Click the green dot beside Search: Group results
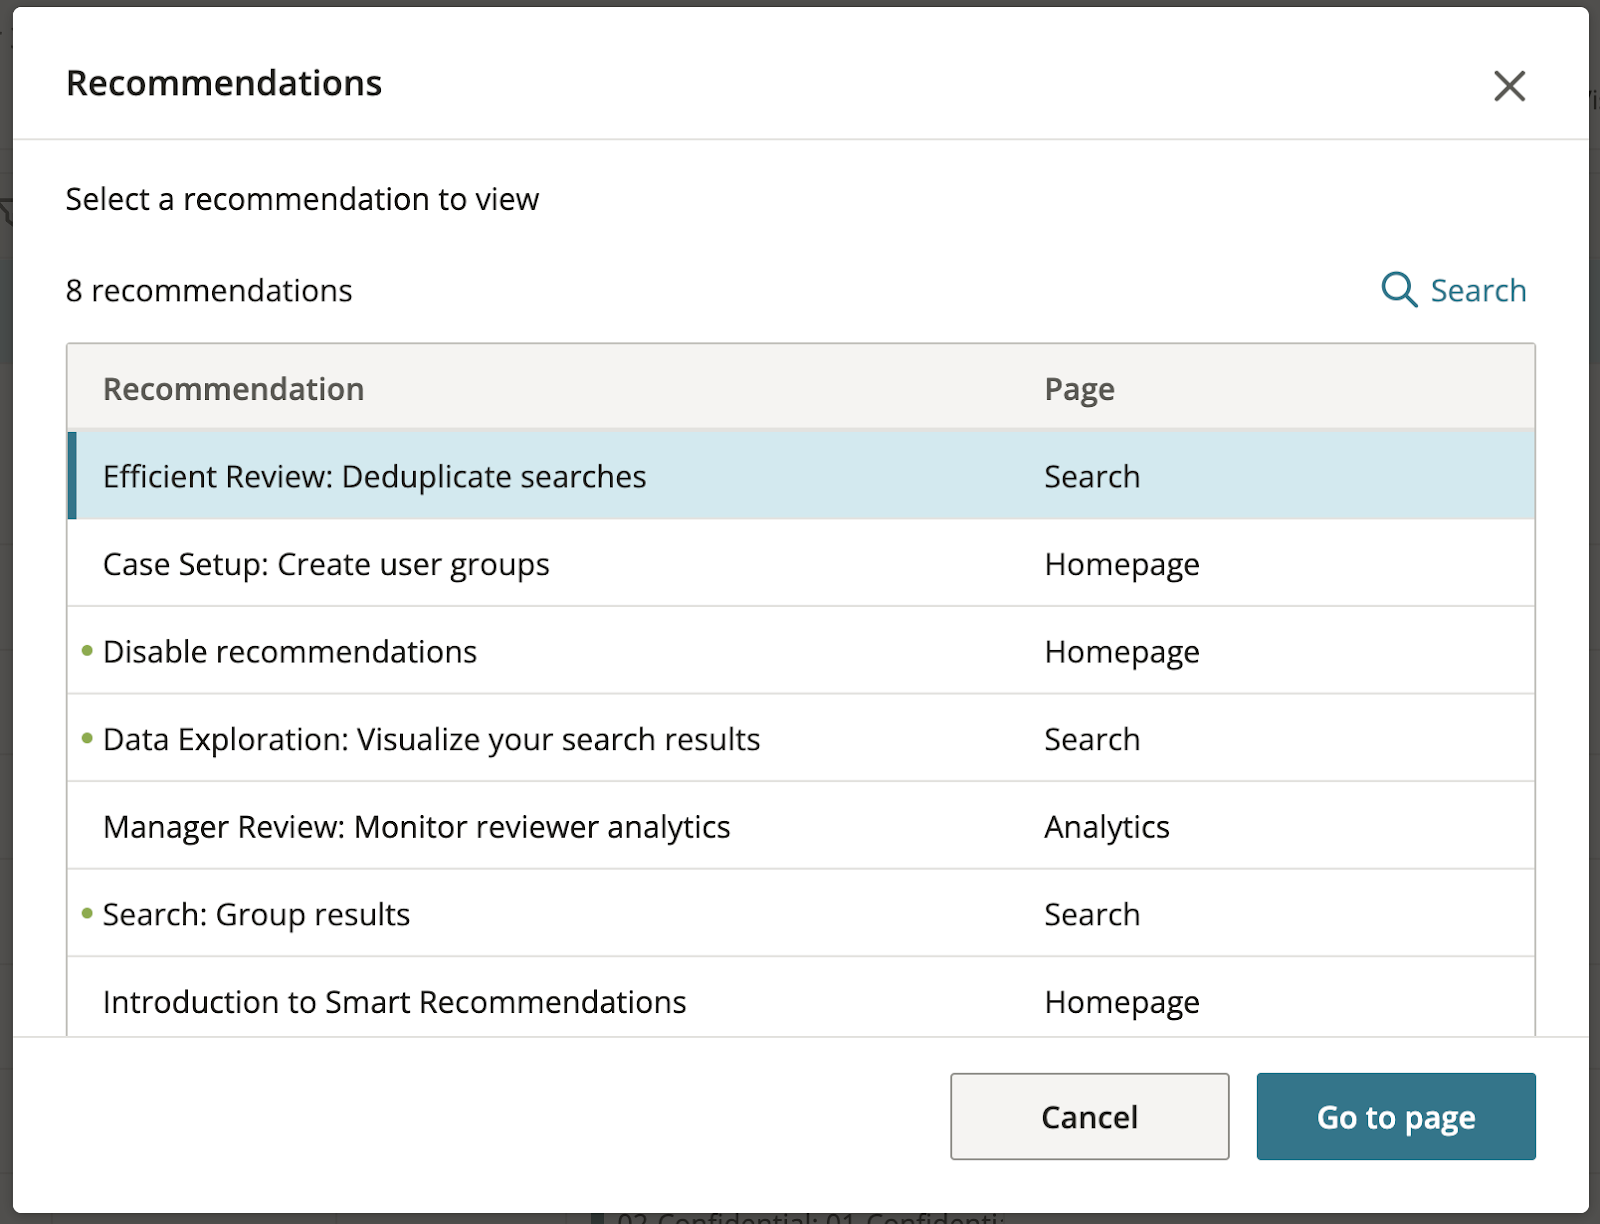The image size is (1600, 1224). [x=85, y=913]
